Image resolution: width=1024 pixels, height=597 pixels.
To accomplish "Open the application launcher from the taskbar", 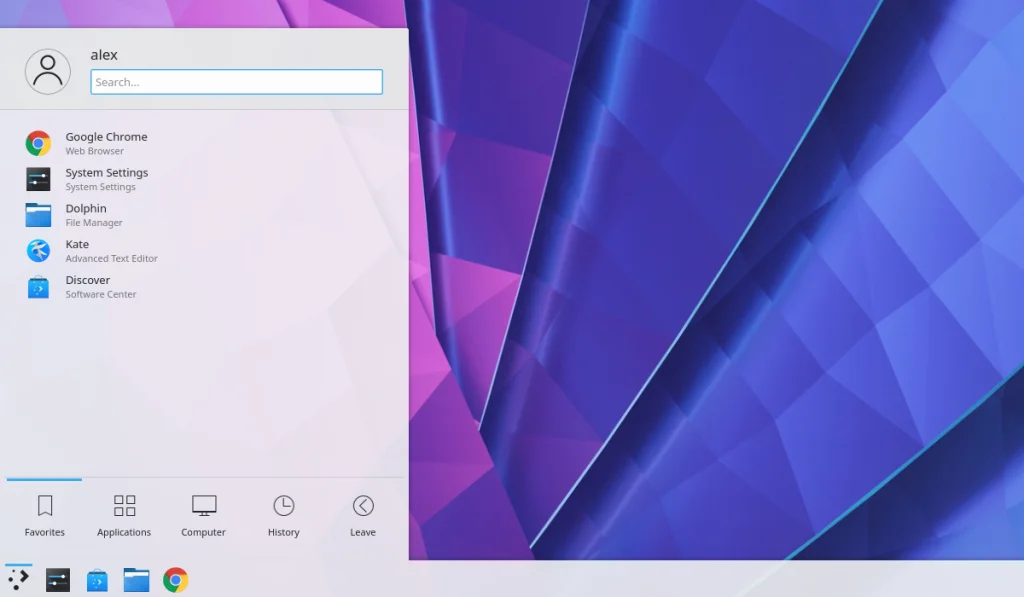I will pyautogui.click(x=18, y=579).
